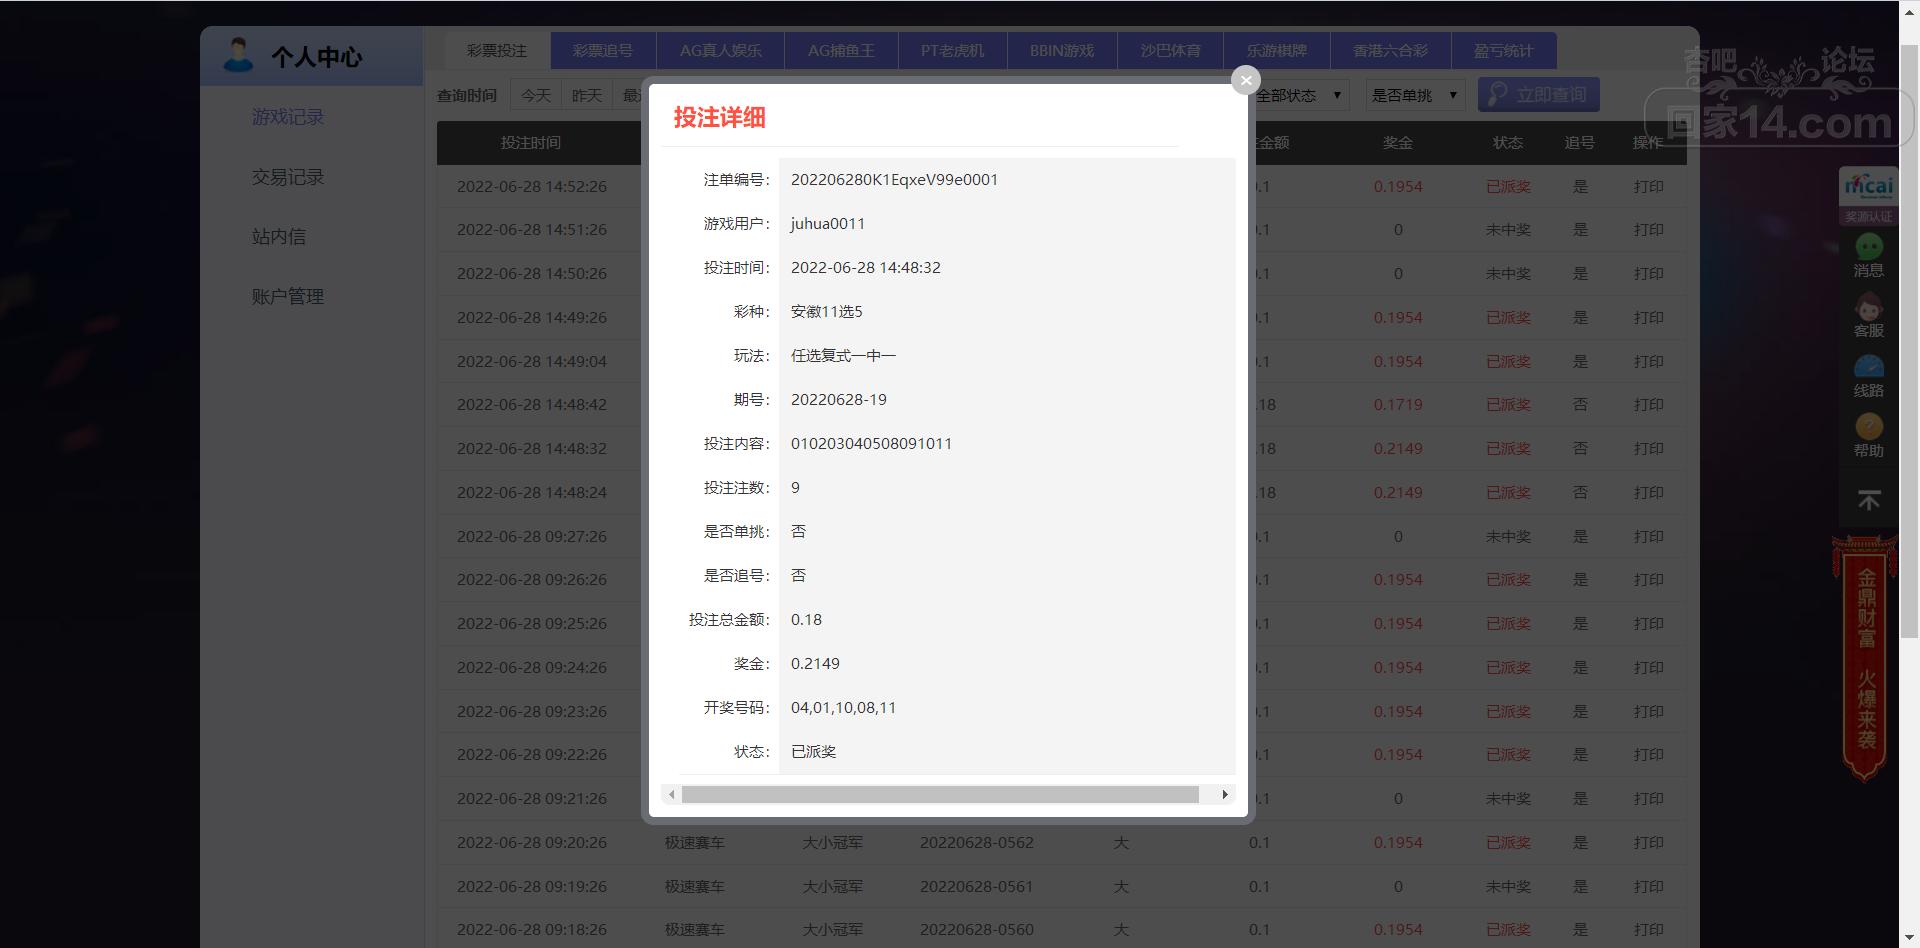Open the 全部状态 dropdown

click(1299, 95)
